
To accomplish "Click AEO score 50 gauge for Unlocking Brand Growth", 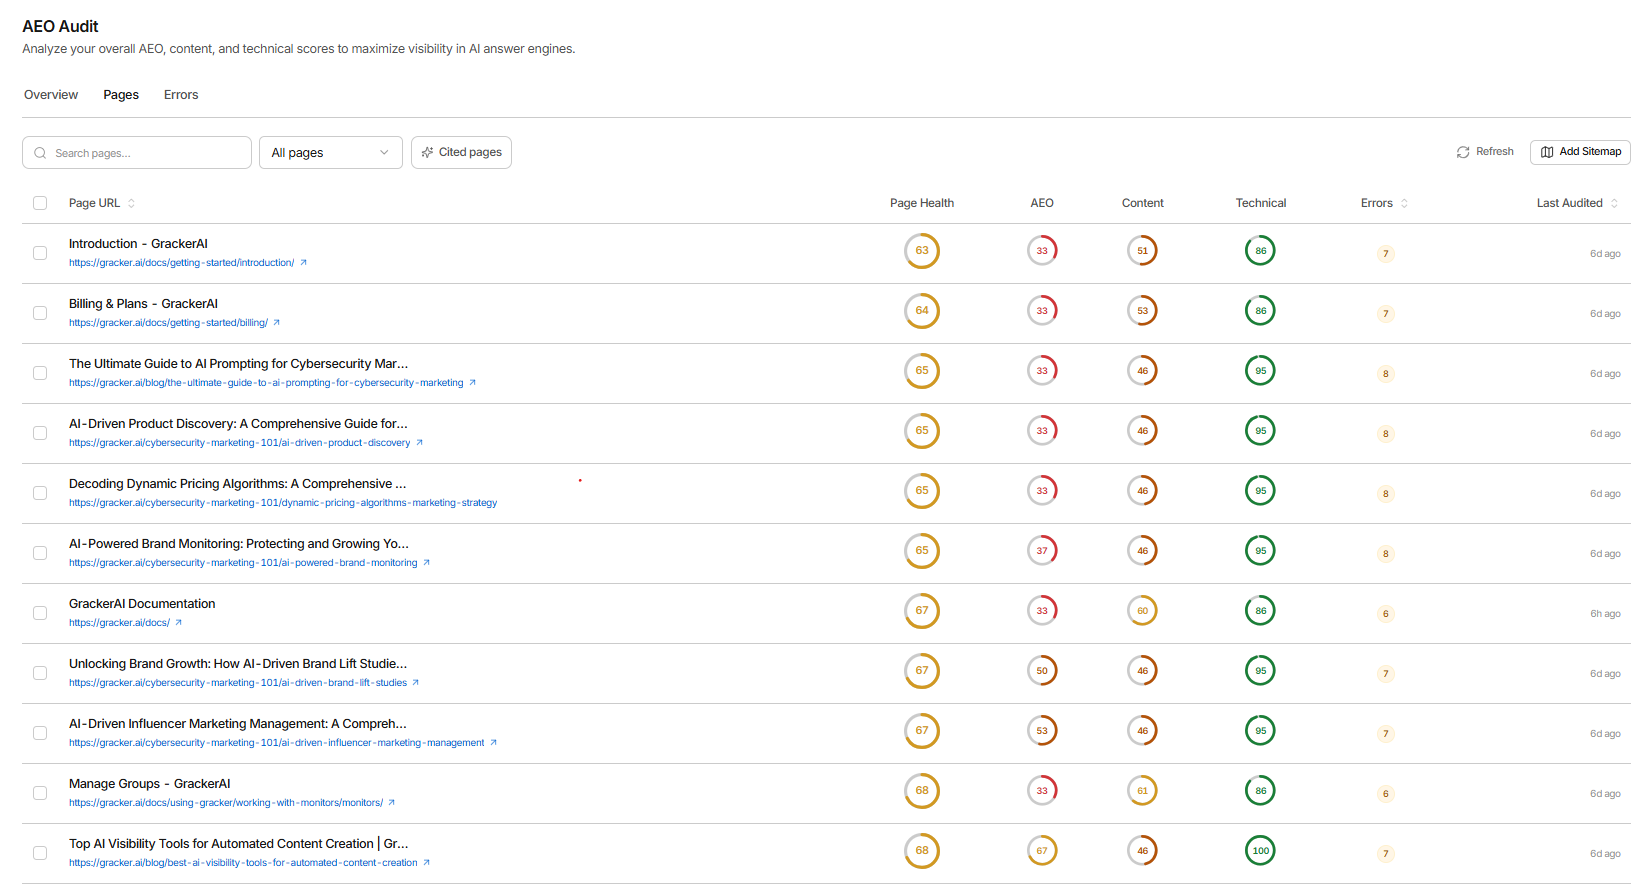I will tap(1042, 671).
